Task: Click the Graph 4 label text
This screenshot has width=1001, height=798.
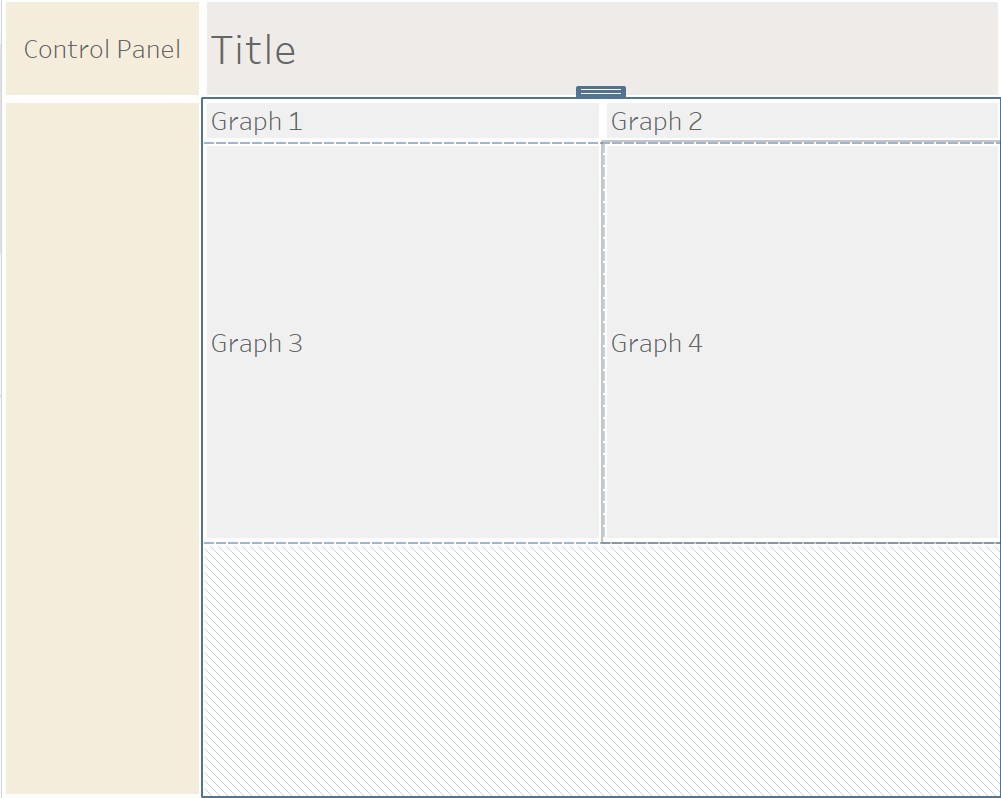Action: tap(656, 343)
